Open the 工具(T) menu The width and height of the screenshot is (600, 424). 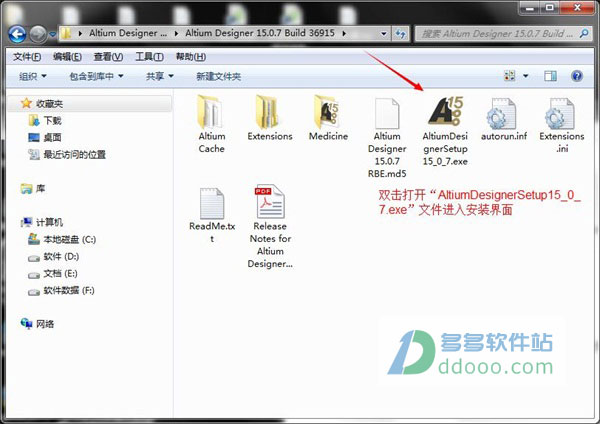[x=150, y=57]
